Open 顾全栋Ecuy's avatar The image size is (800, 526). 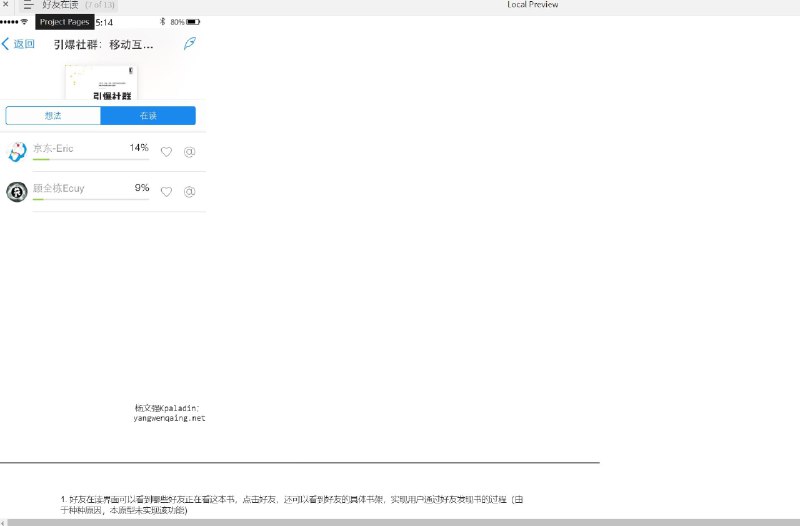coord(16,192)
